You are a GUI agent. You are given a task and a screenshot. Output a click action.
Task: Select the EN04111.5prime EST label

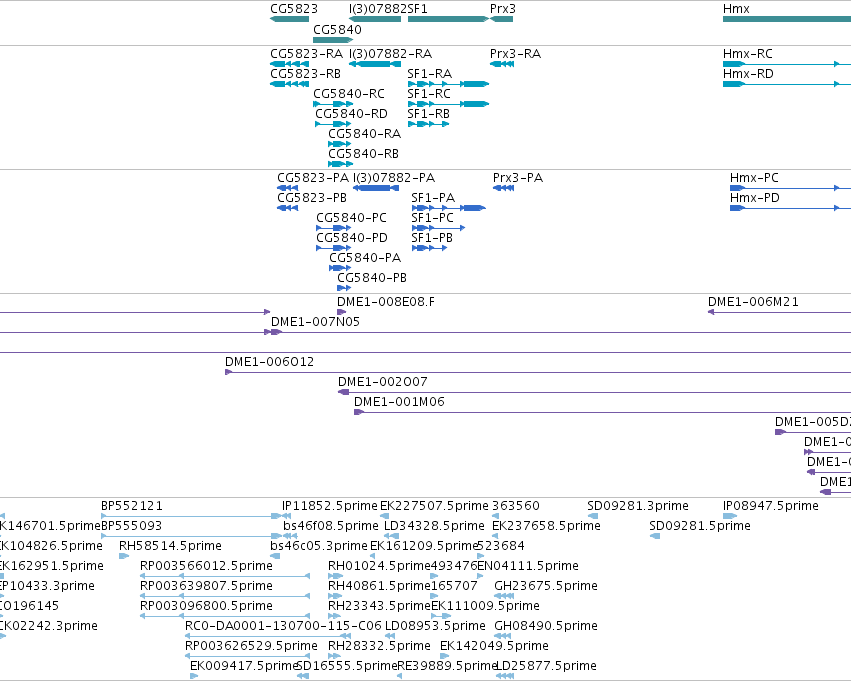tap(528, 567)
